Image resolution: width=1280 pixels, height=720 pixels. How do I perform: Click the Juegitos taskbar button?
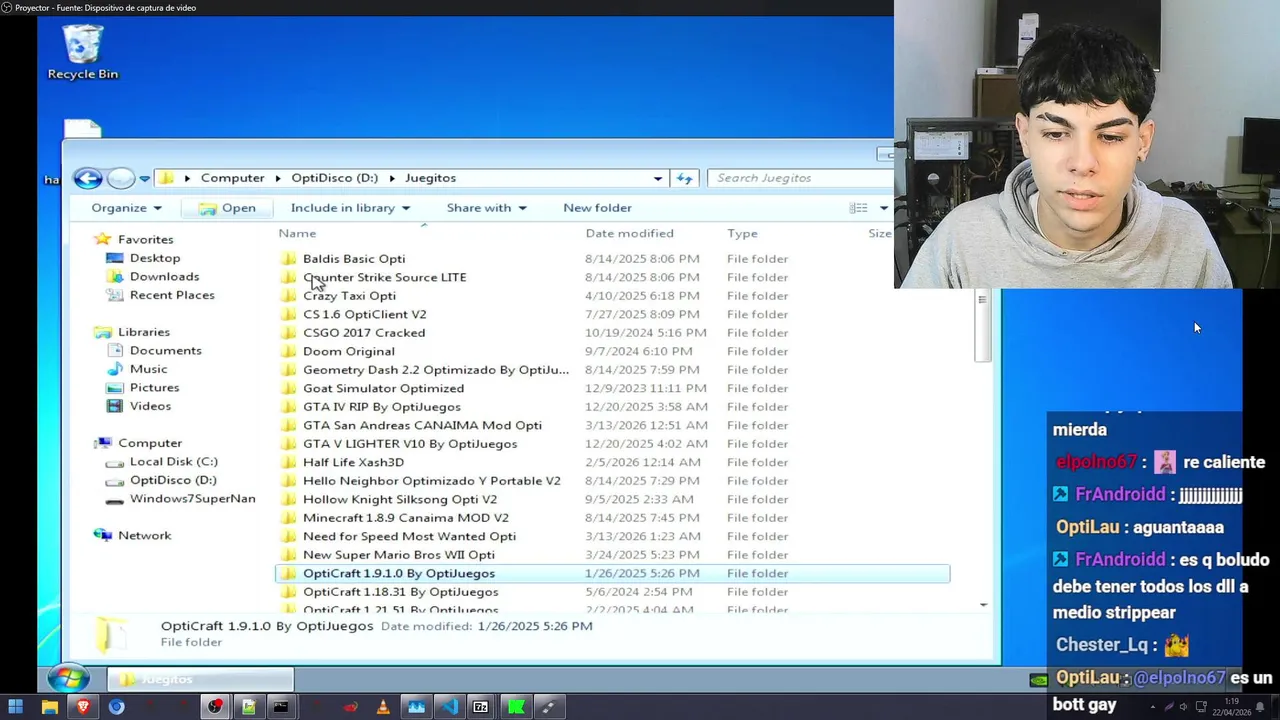(x=200, y=680)
